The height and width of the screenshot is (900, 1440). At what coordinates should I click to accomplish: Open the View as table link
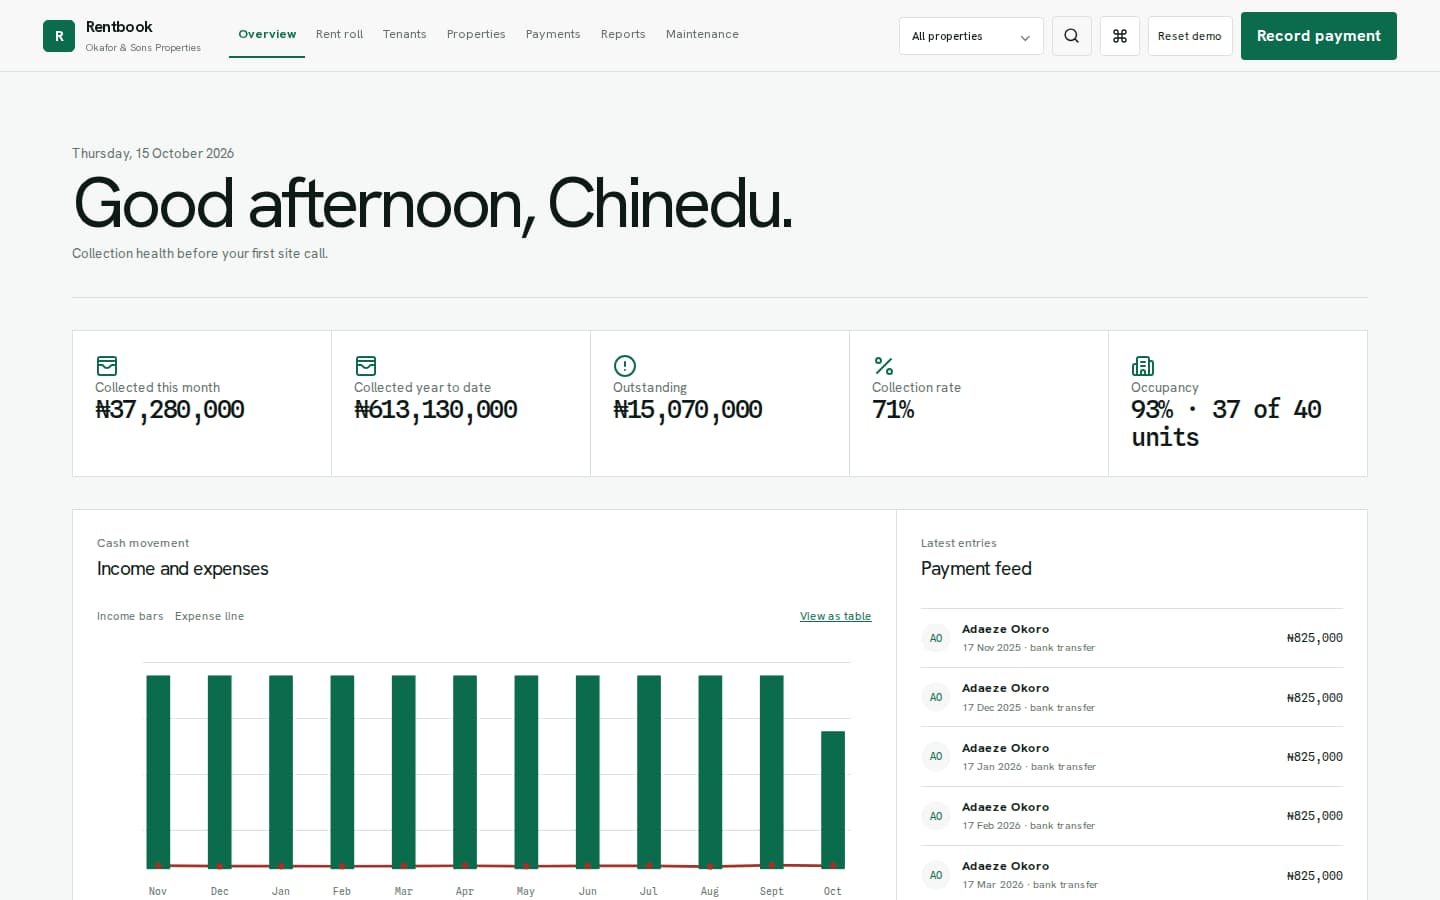click(835, 616)
